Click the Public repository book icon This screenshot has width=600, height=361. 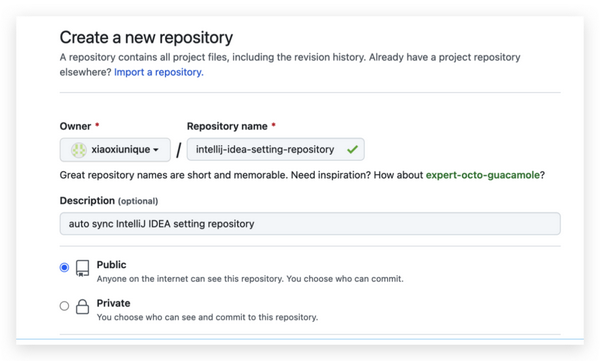point(82,268)
